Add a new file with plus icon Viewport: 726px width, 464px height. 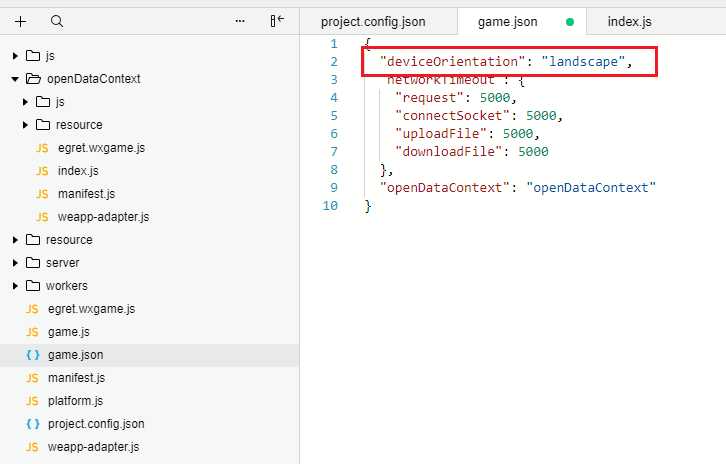coord(20,21)
